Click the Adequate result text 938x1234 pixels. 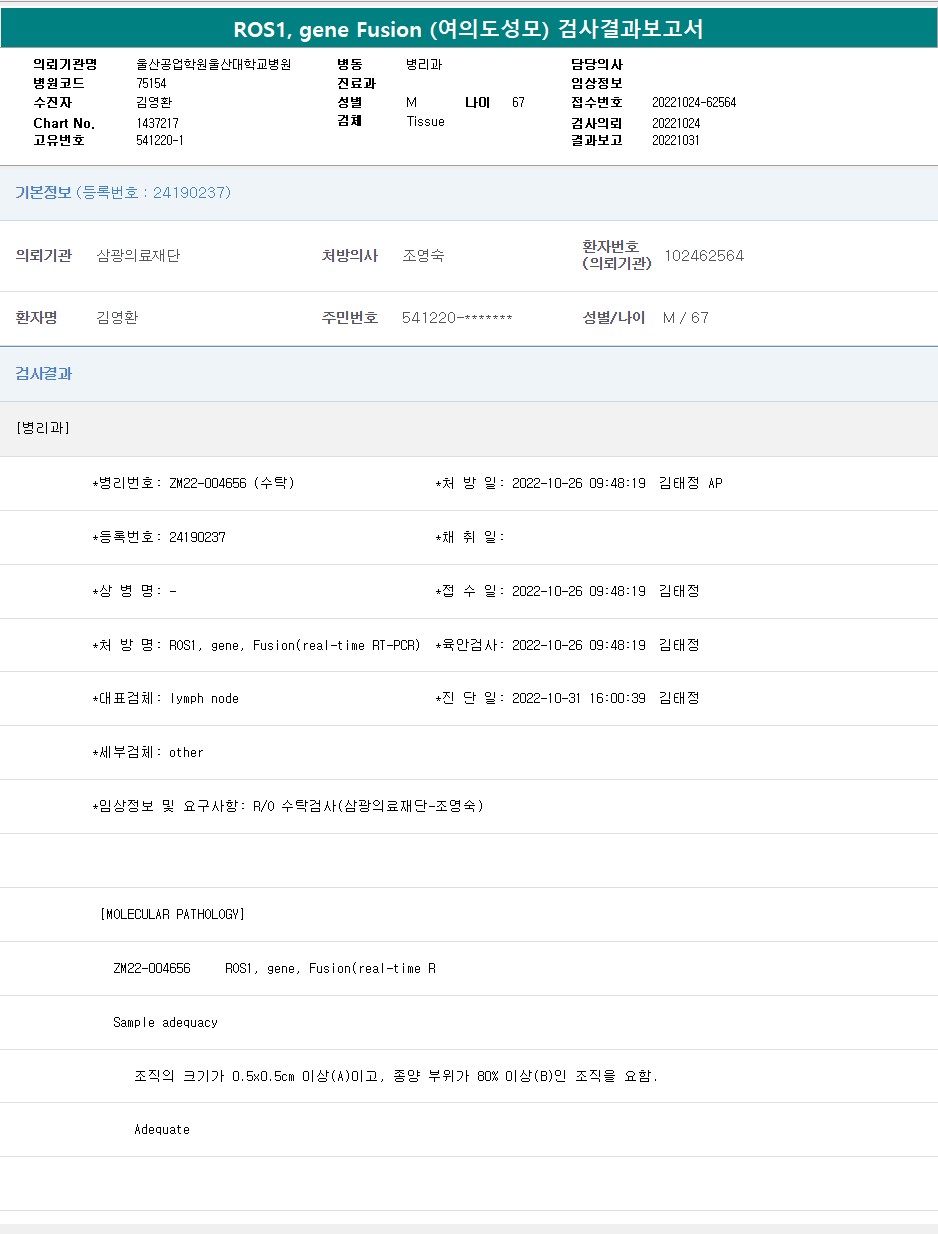[x=162, y=1130]
